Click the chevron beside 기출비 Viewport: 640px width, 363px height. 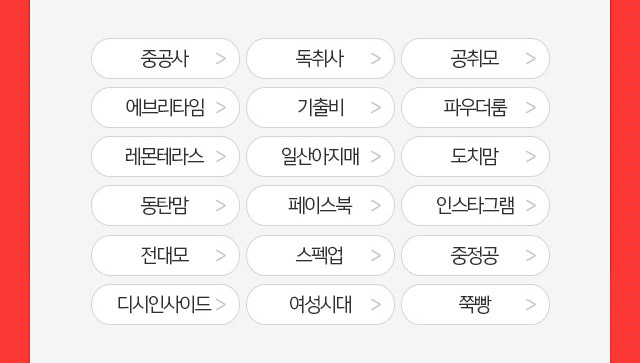coord(376,107)
